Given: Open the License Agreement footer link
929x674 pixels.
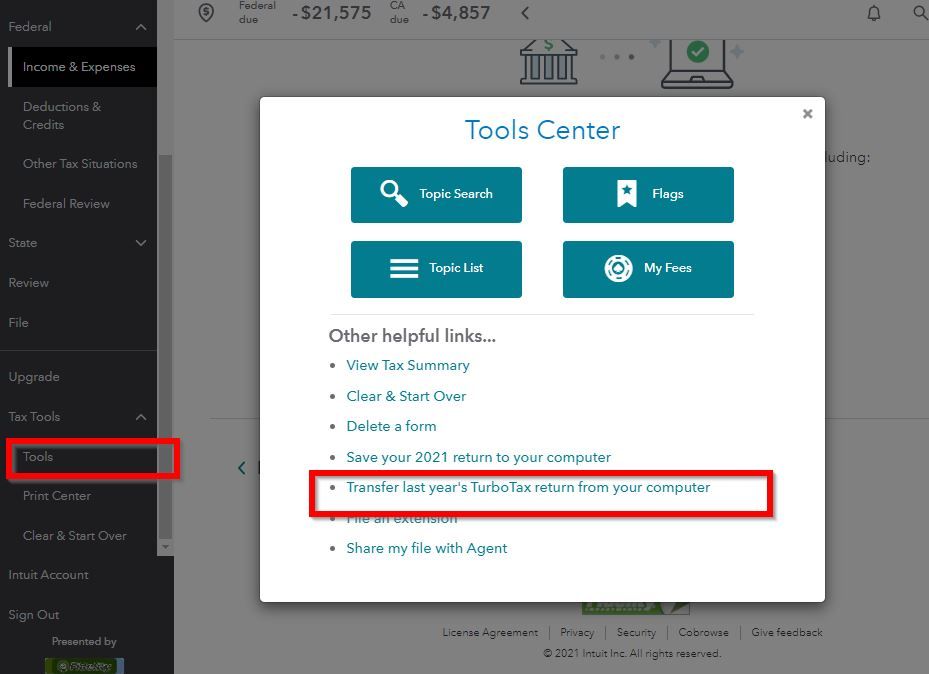Looking at the screenshot, I should (490, 633).
